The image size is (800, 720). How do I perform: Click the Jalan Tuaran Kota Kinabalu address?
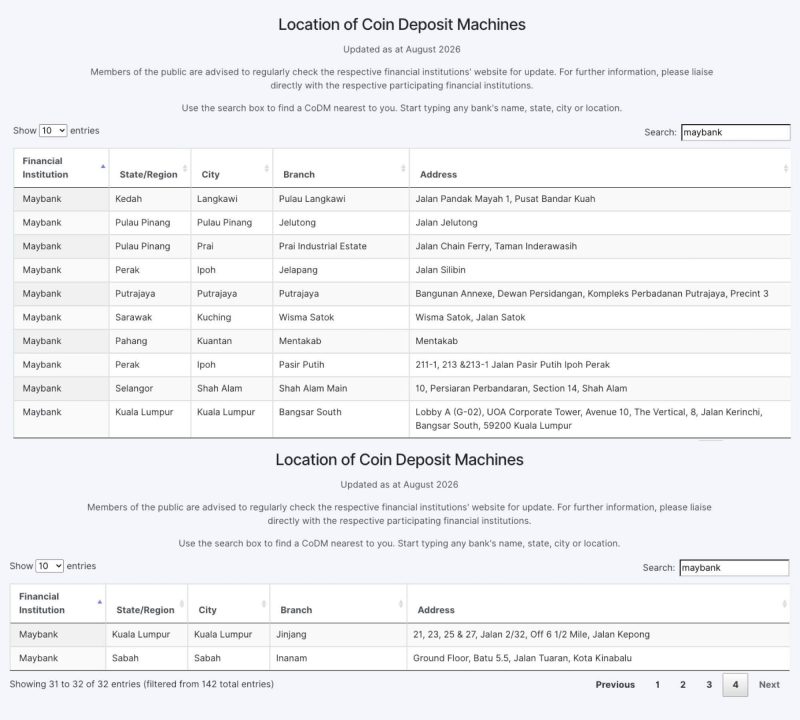tap(598, 658)
